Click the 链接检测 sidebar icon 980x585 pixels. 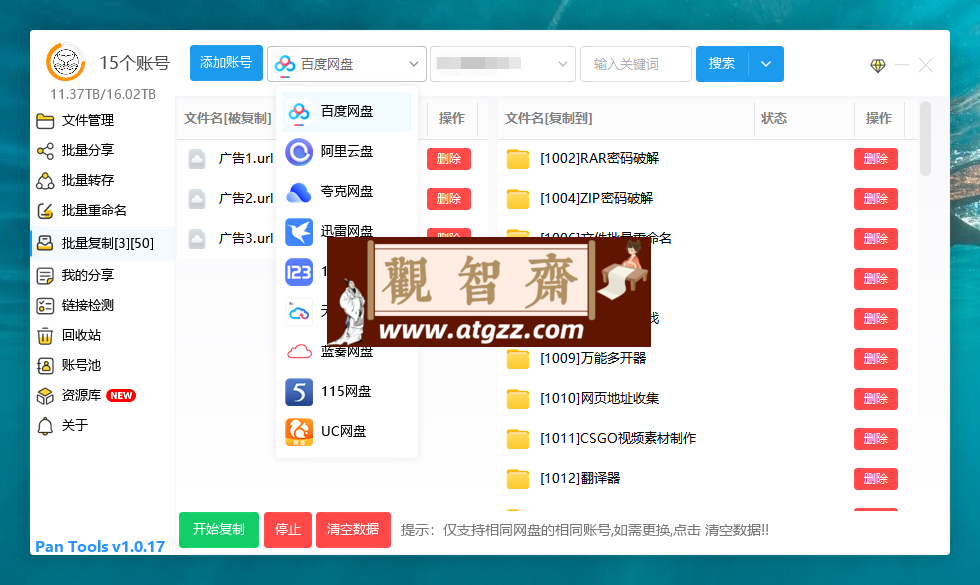[x=45, y=306]
